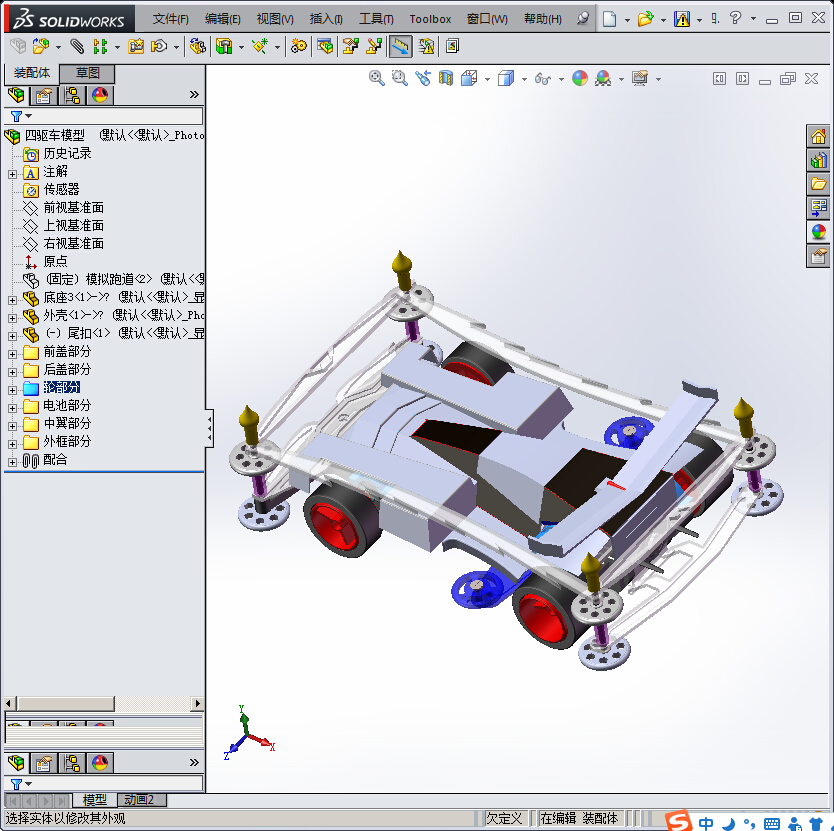
Task: Click Smart Fasteners toolbar icon
Action: click(136, 47)
